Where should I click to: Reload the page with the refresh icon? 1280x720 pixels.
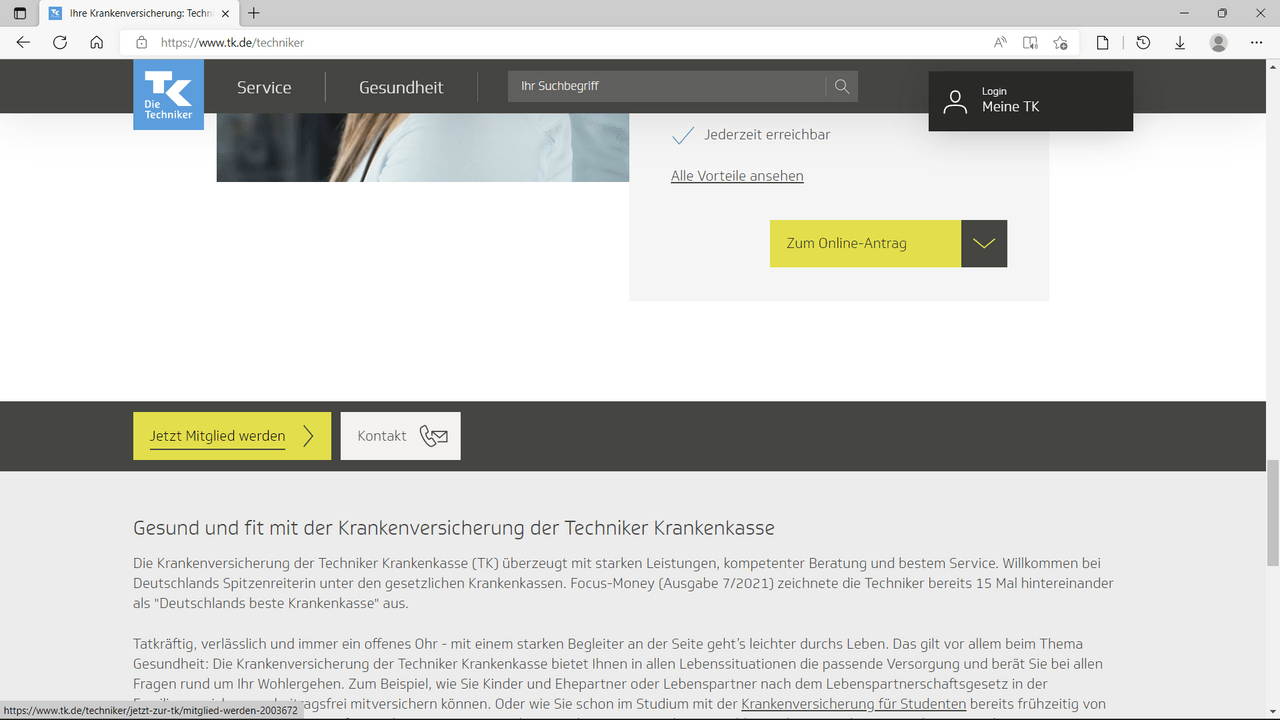tap(60, 43)
